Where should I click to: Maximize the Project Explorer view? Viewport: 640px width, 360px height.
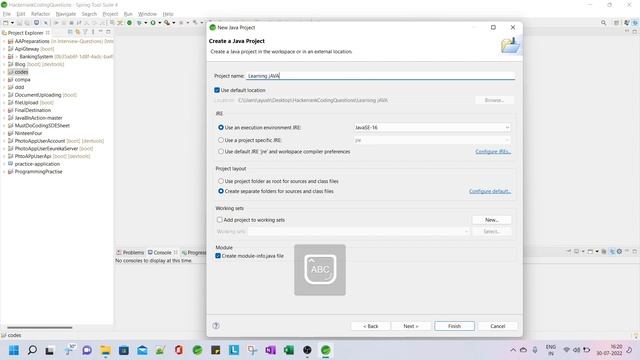point(108,32)
